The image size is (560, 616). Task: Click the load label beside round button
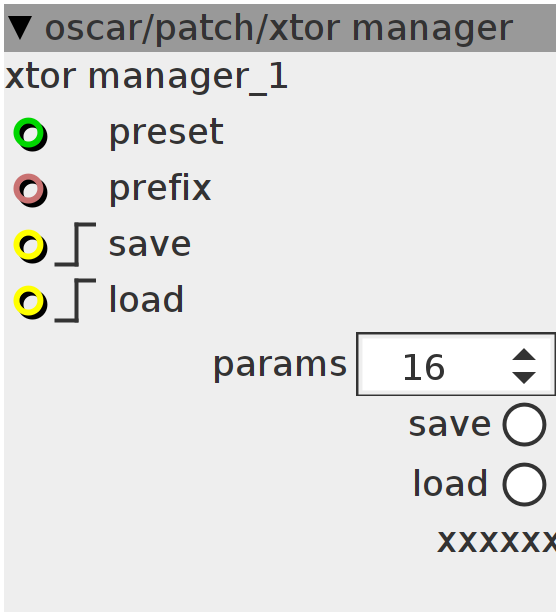[x=450, y=483]
